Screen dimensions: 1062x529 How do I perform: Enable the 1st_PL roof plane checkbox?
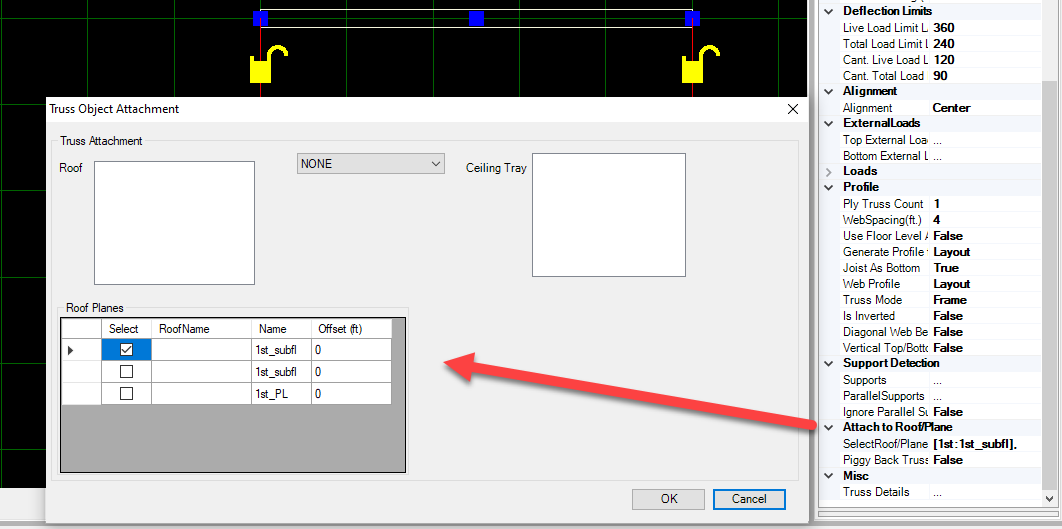point(126,394)
